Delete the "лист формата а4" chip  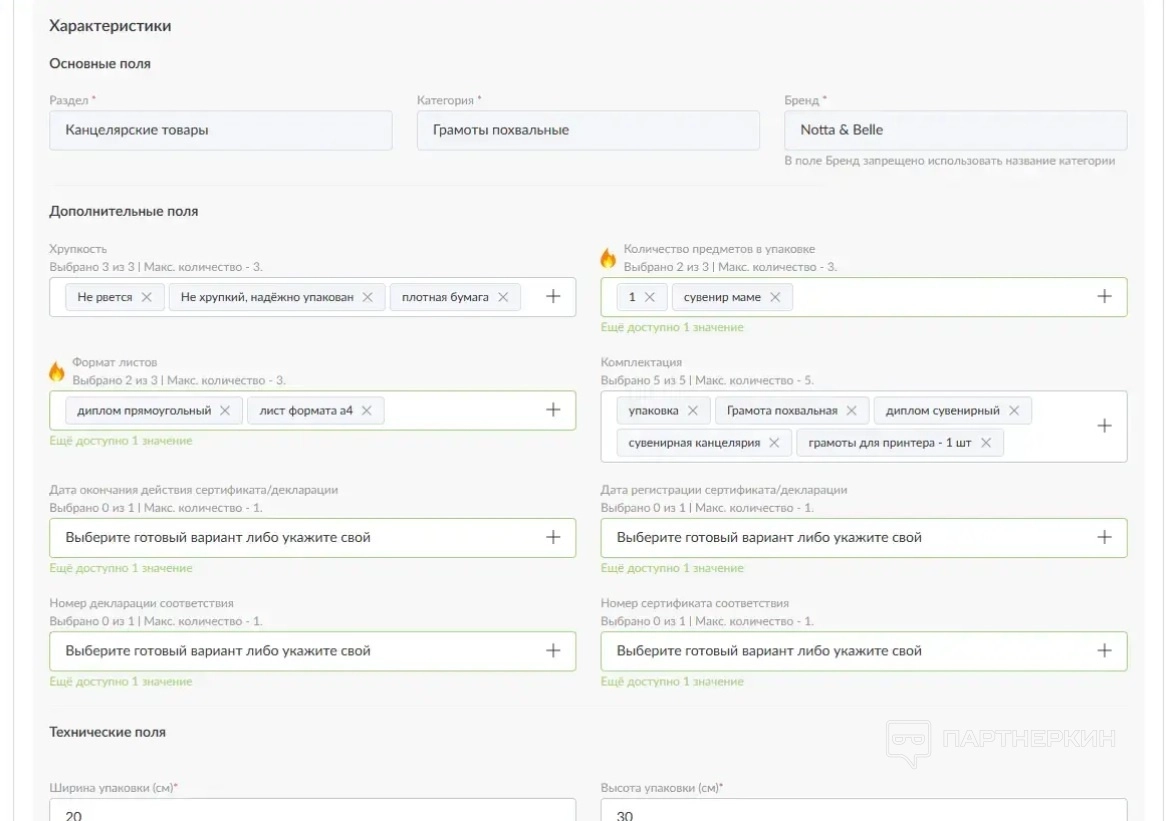point(367,410)
